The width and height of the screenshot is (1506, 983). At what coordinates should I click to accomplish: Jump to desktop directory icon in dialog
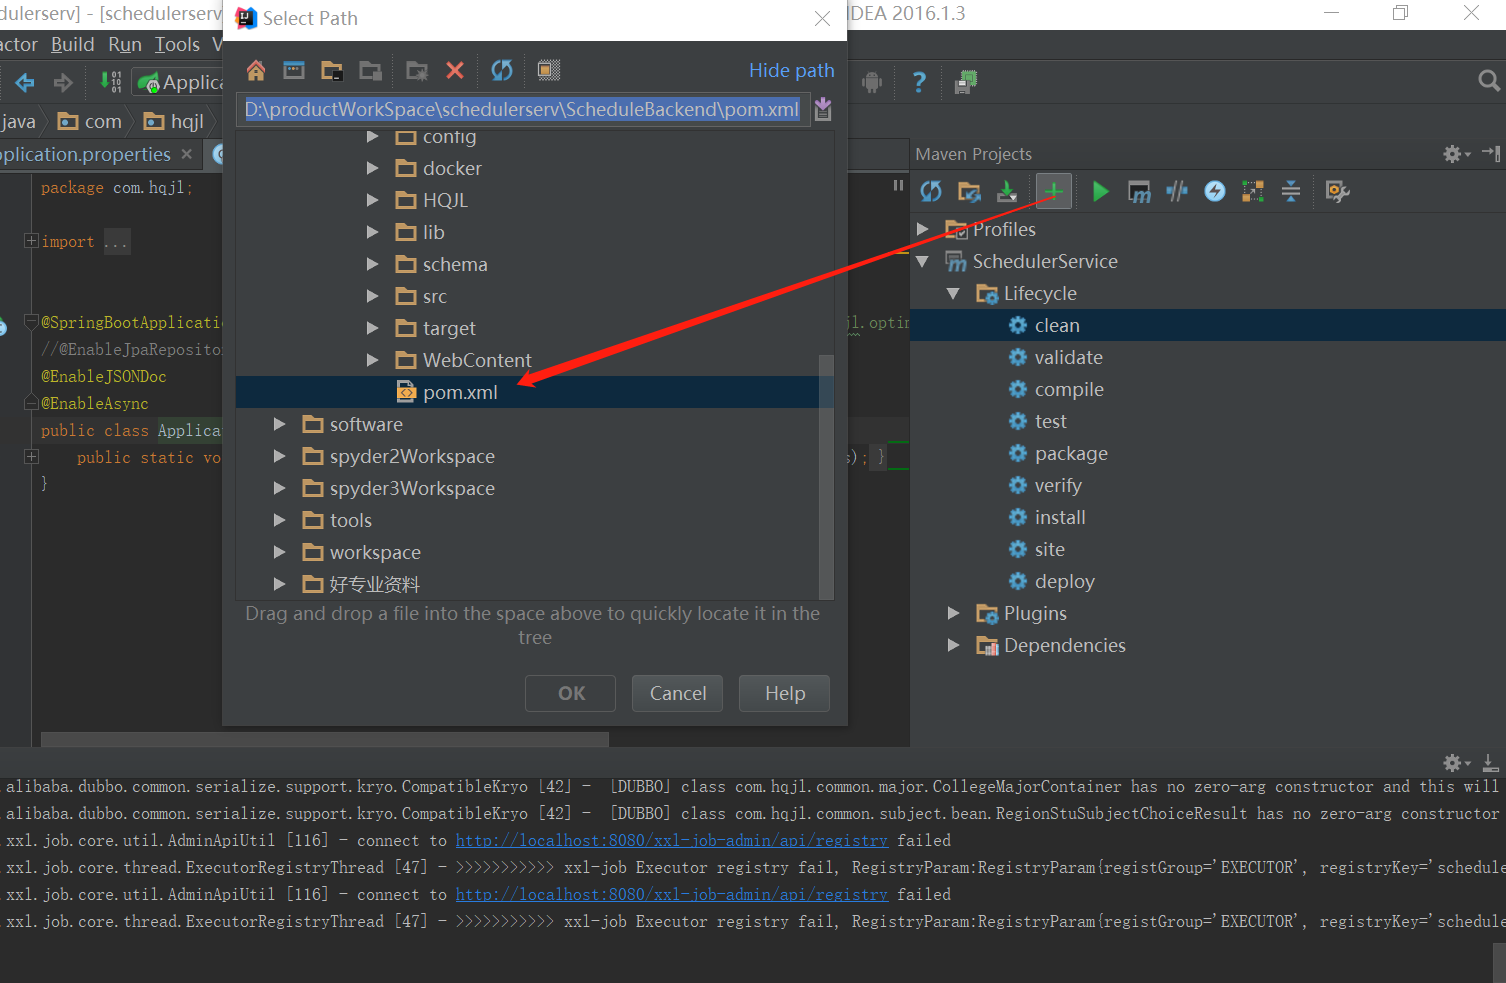pyautogui.click(x=294, y=70)
